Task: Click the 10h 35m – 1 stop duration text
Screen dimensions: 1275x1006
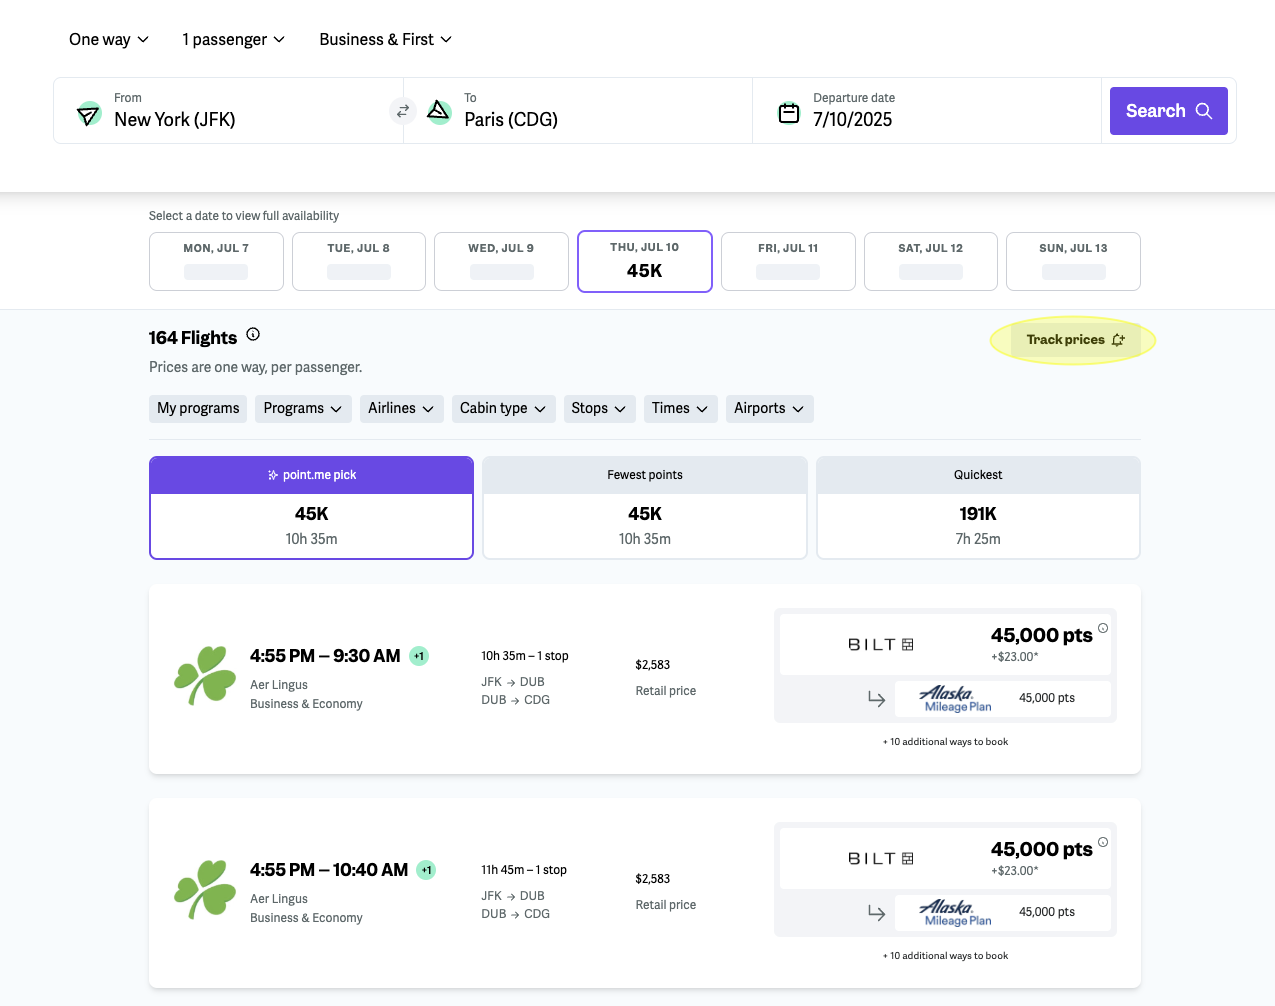Action: 525,656
